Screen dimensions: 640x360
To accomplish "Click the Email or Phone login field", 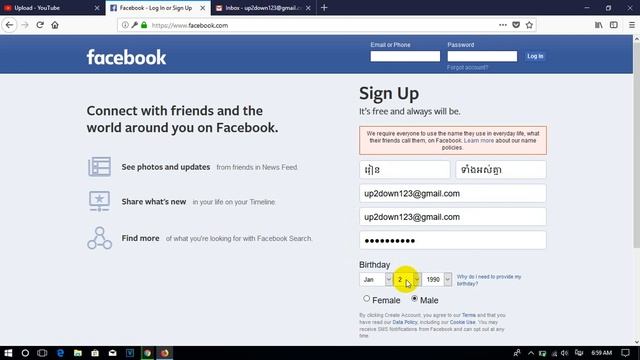I will tap(405, 56).
